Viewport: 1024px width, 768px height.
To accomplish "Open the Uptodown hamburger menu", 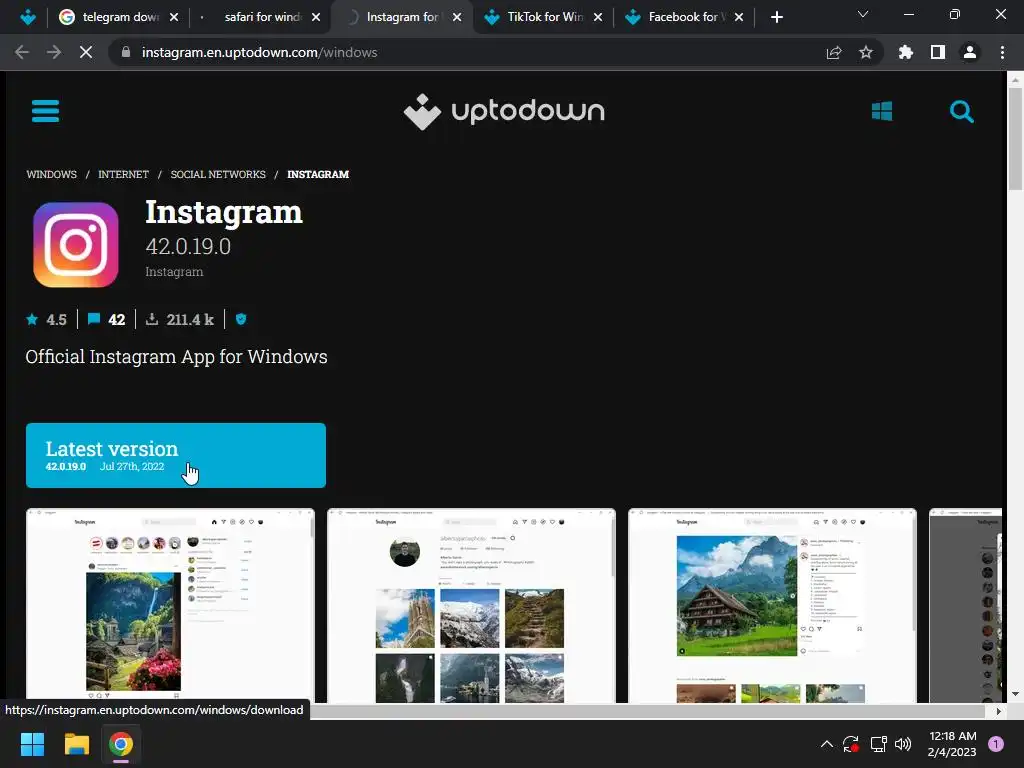I will (x=45, y=111).
